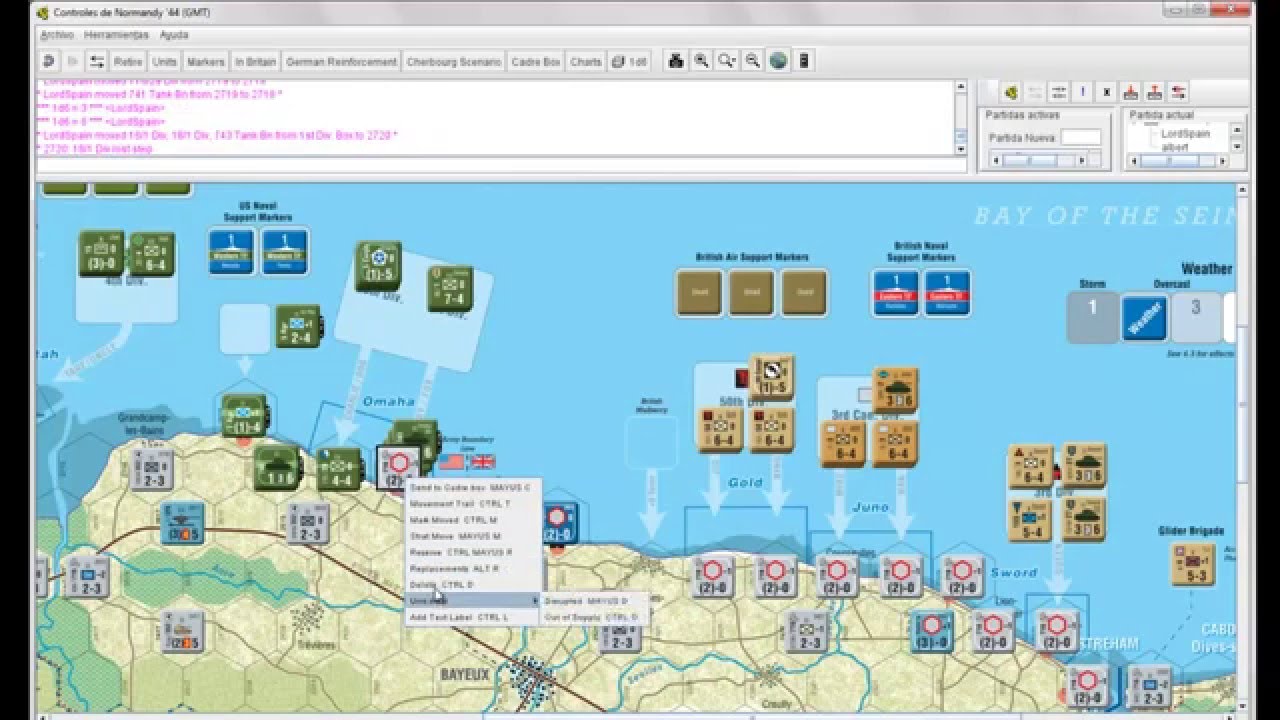Click LordSpain in Partida actual tree
The width and height of the screenshot is (1280, 720).
pyautogui.click(x=1185, y=133)
